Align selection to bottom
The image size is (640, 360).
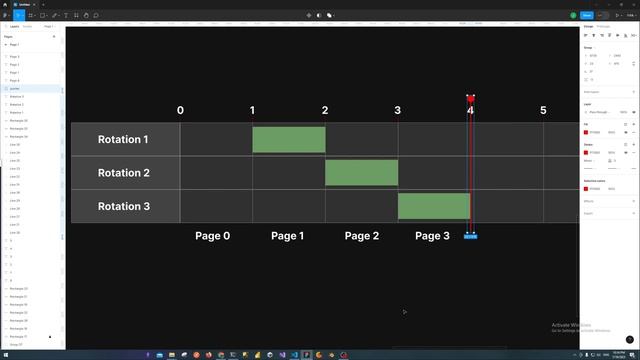click(x=625, y=36)
